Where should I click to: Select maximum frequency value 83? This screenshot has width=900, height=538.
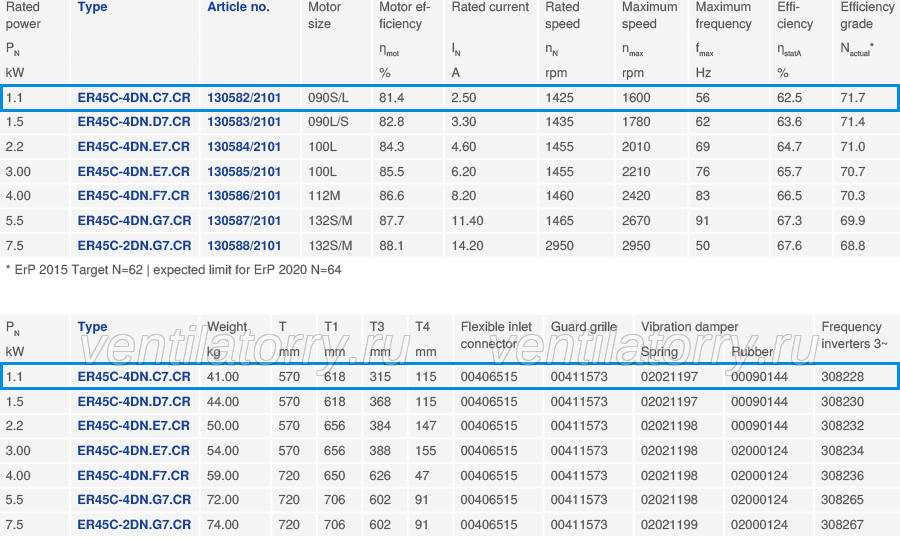click(703, 196)
